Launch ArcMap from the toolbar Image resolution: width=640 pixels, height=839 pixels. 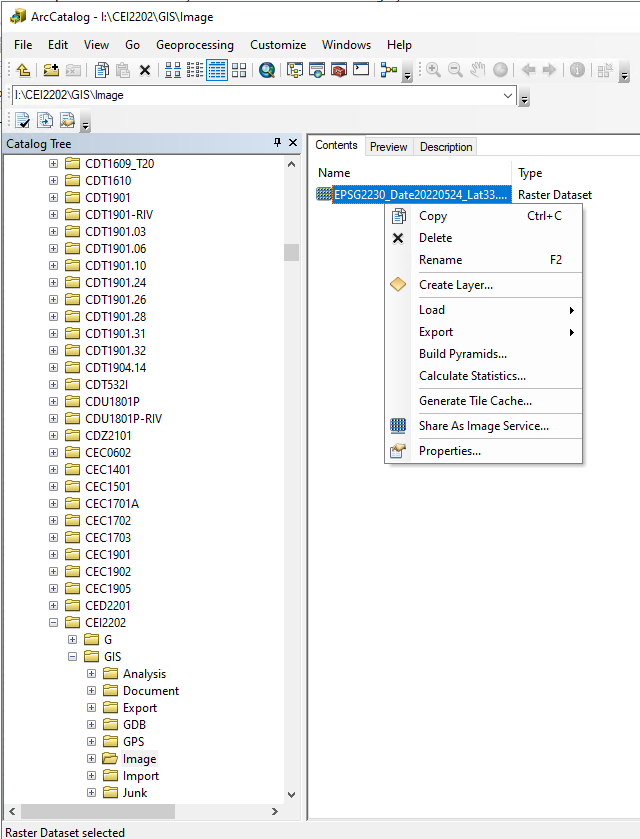click(266, 70)
